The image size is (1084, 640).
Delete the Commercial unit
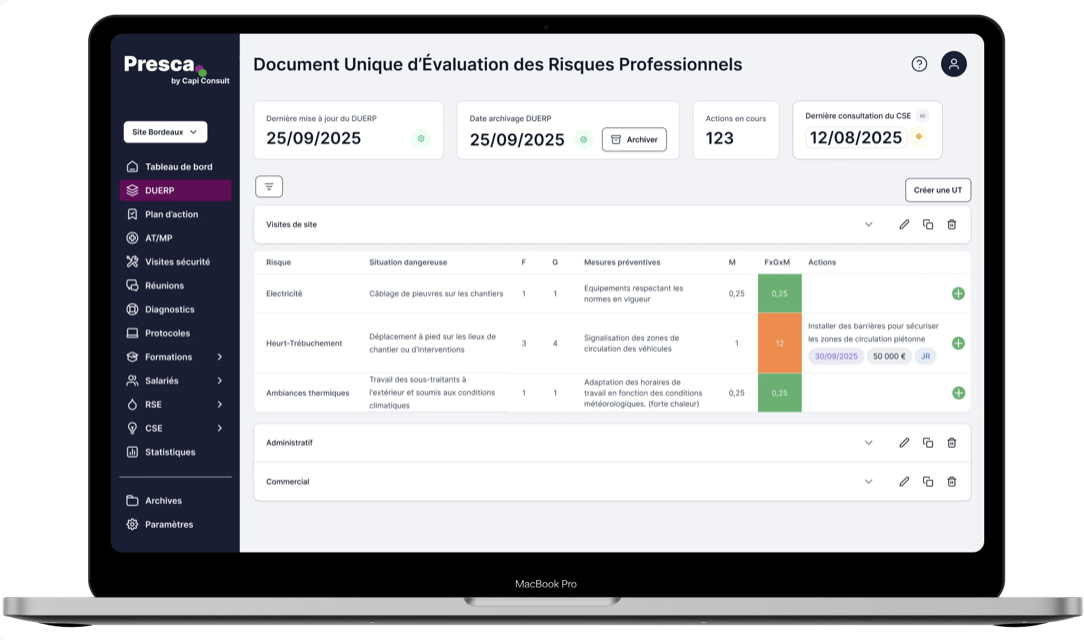(952, 482)
